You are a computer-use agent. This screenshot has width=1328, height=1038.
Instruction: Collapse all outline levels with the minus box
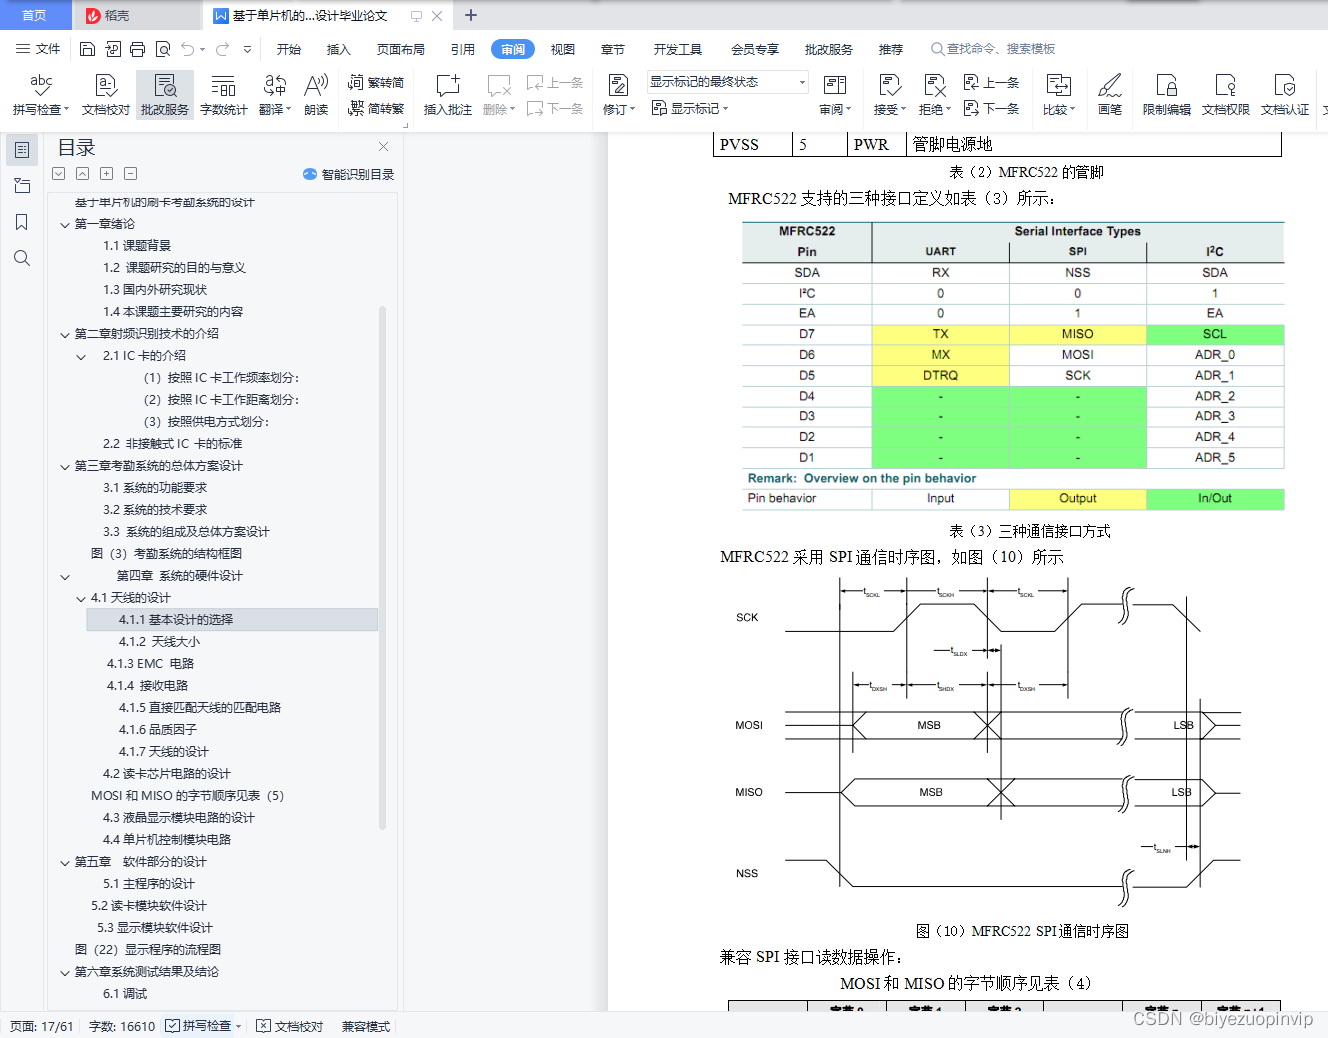click(x=131, y=174)
